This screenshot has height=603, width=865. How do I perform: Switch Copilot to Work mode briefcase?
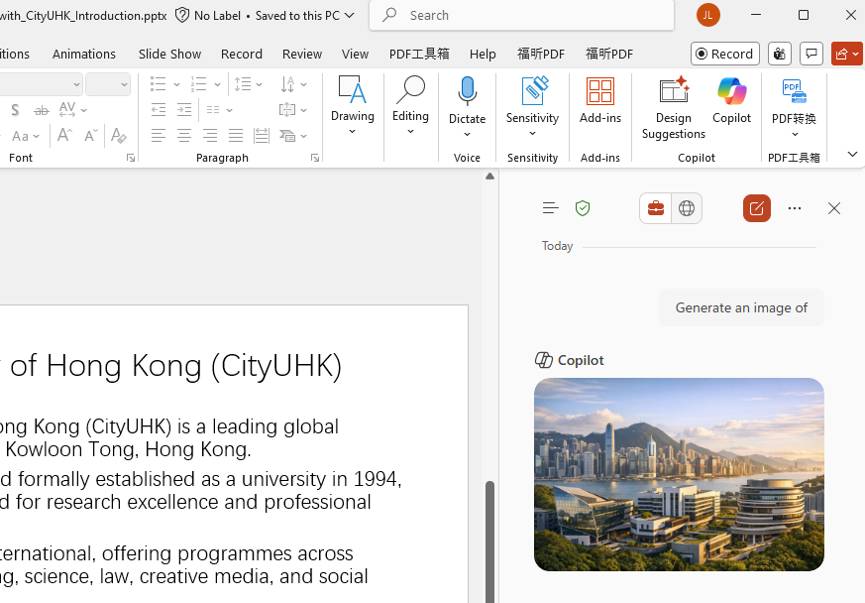[656, 208]
